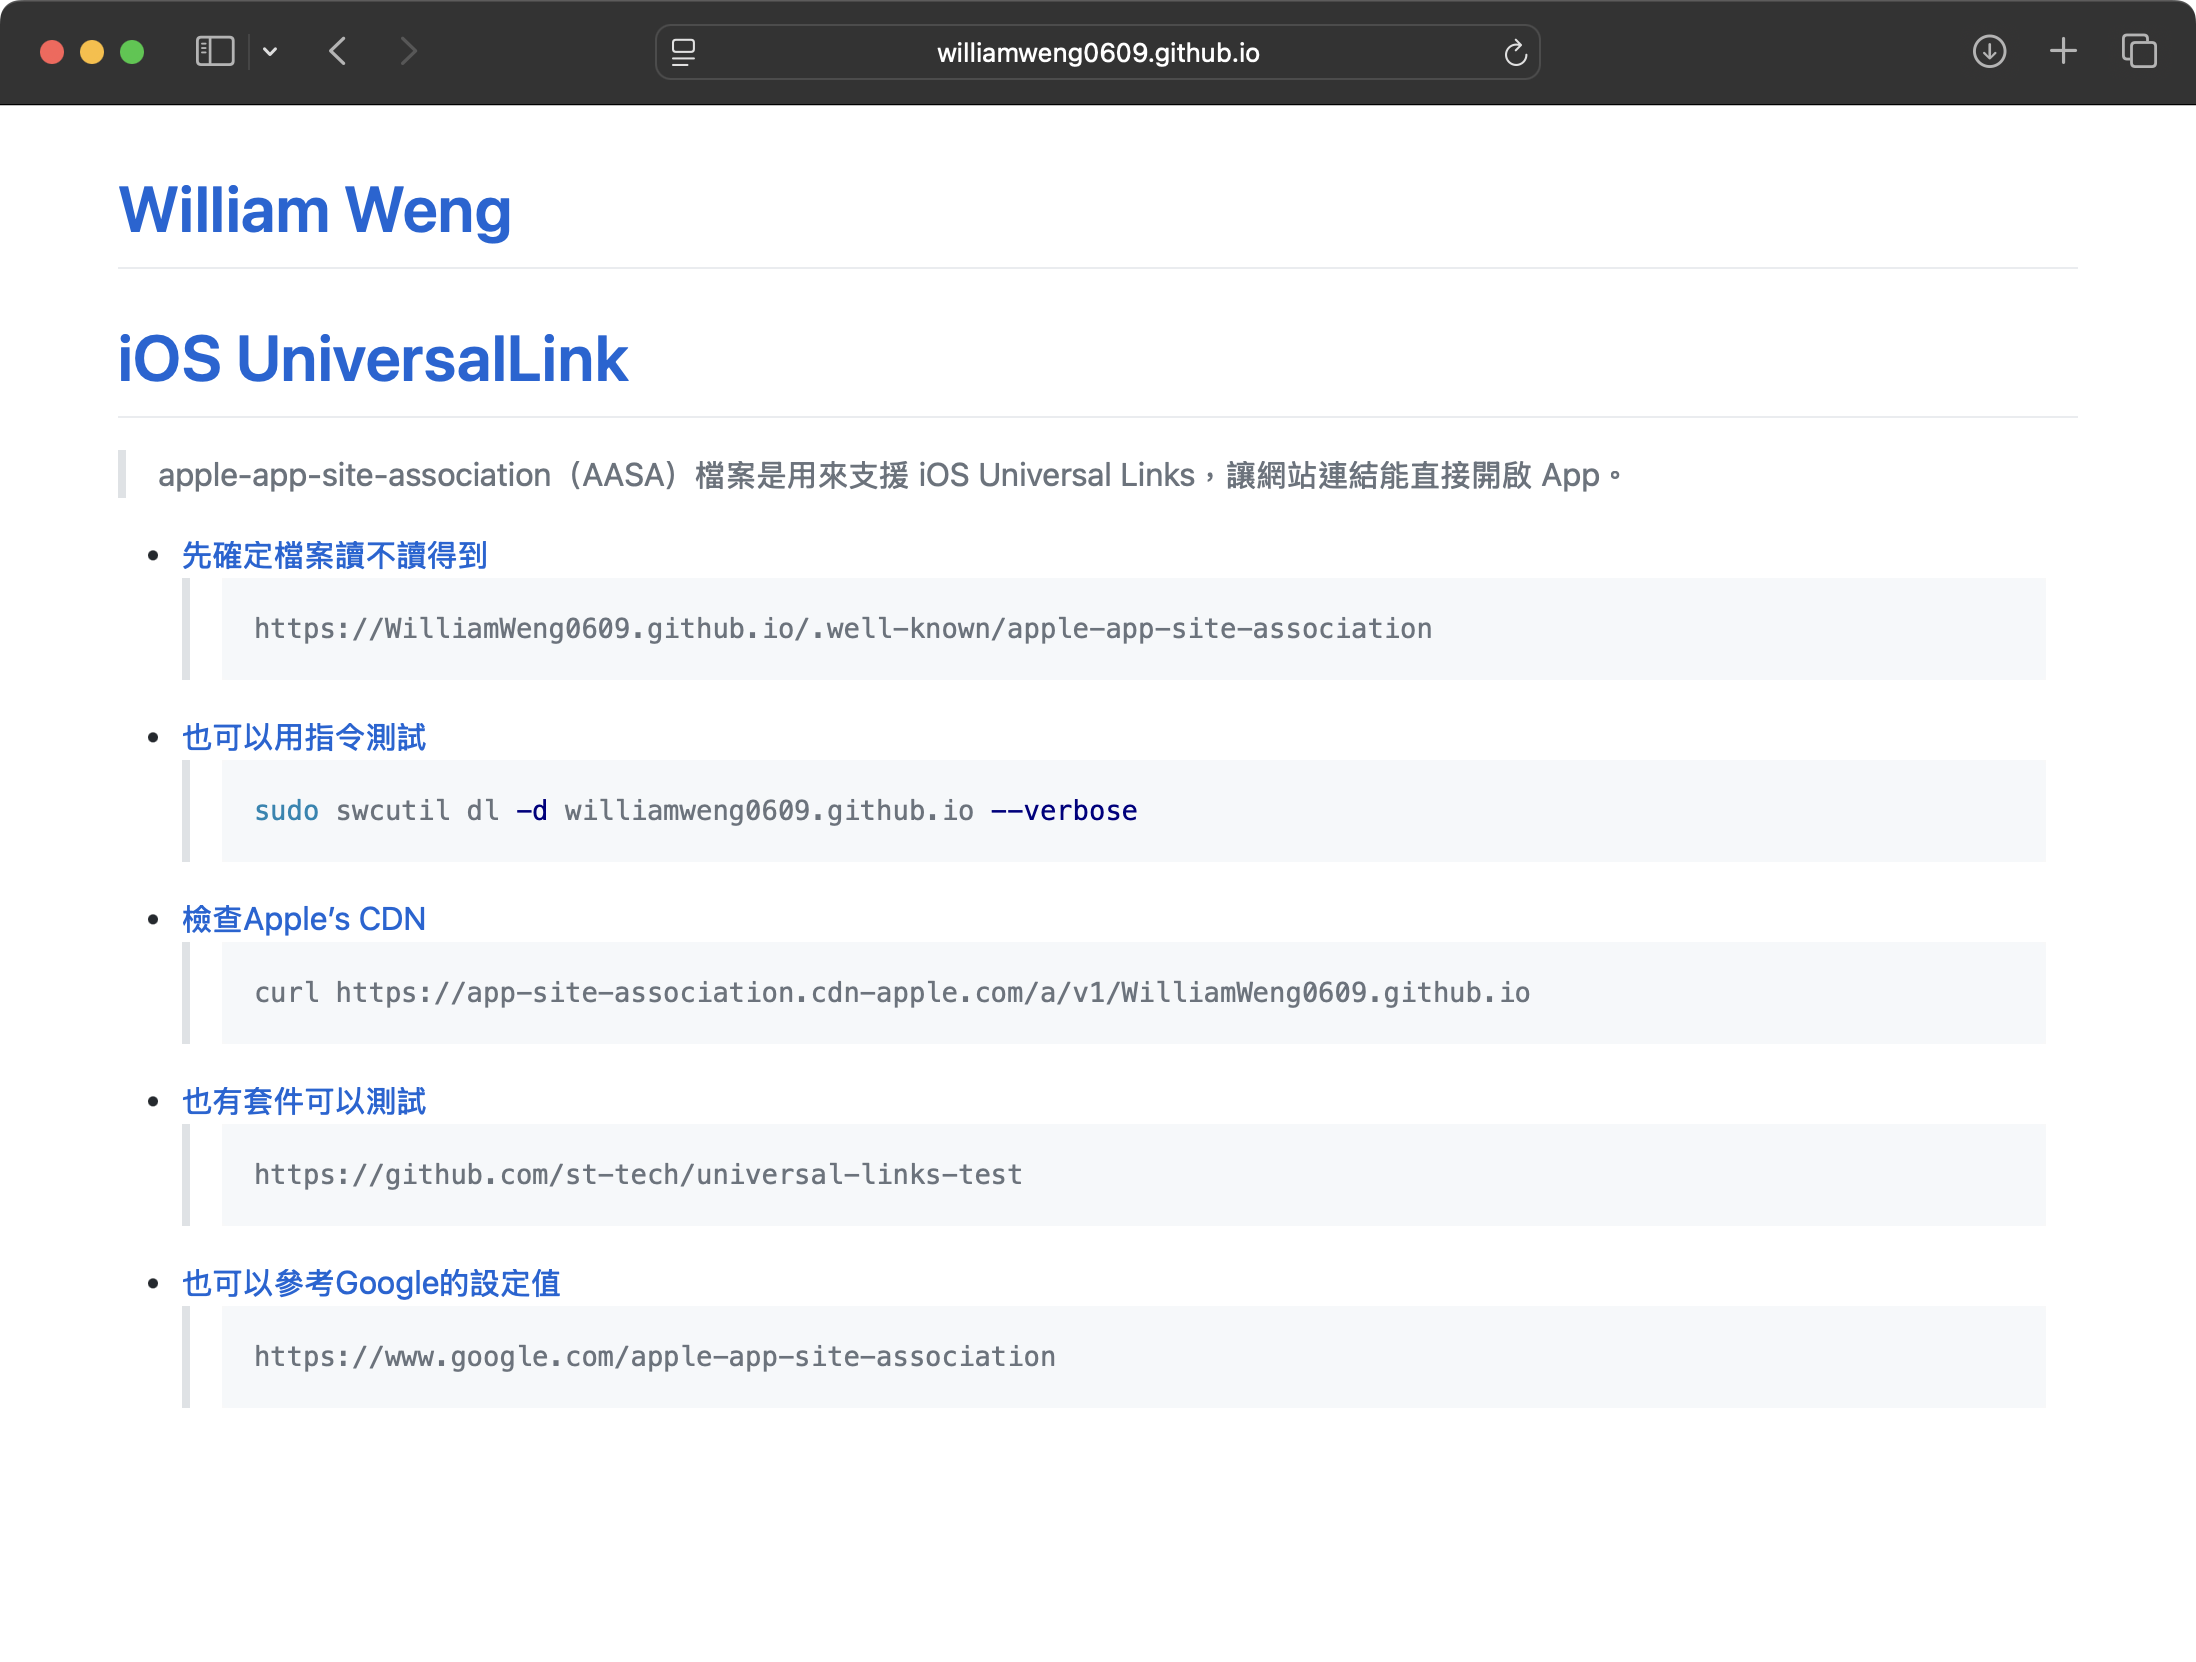This screenshot has width=2196, height=1662.
Task: Go back to the previous page
Action: pos(338,51)
